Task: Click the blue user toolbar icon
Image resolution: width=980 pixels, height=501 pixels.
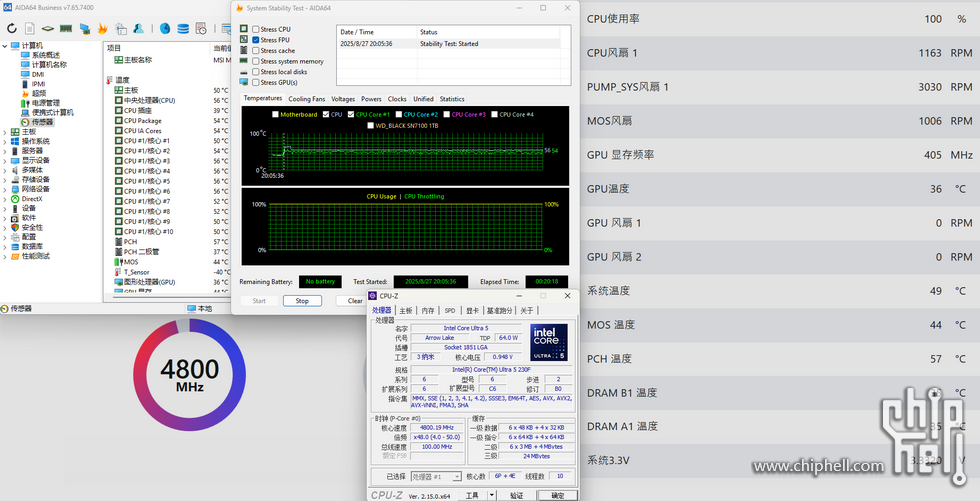Action: click(x=139, y=28)
